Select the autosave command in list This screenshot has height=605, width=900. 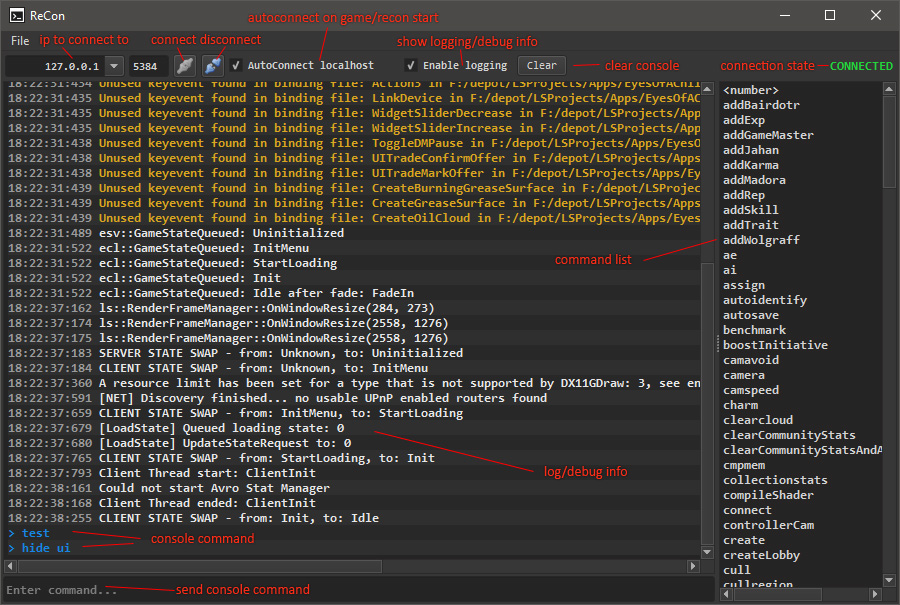point(750,315)
